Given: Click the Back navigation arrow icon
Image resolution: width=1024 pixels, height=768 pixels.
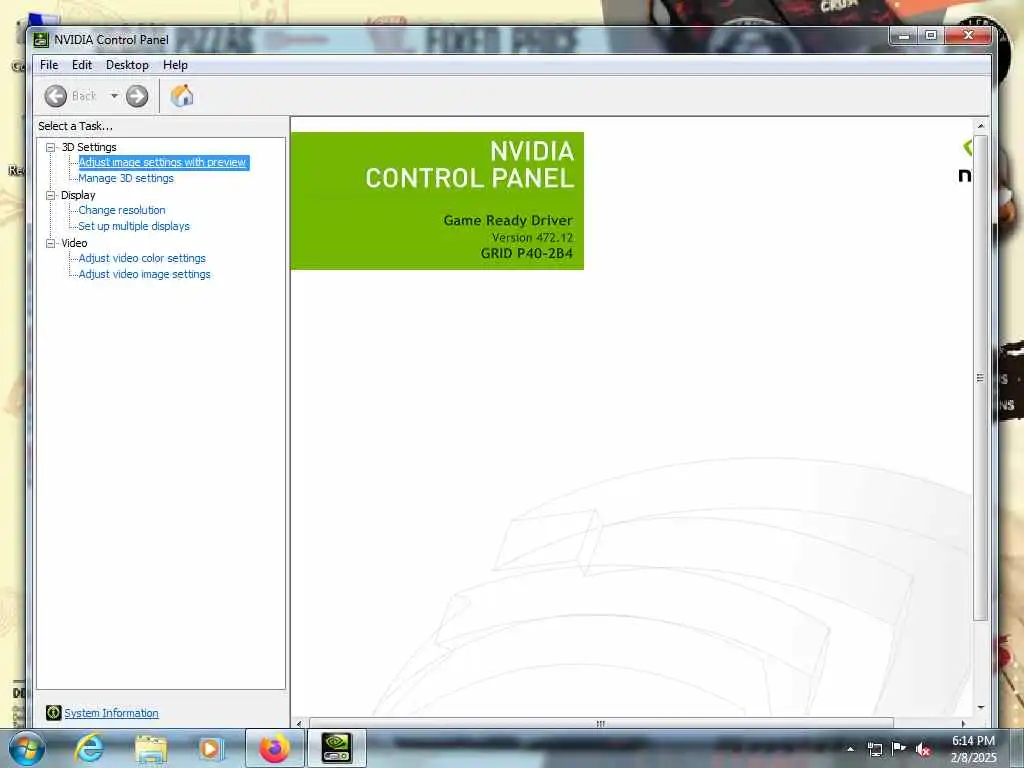Looking at the screenshot, I should pyautogui.click(x=56, y=96).
